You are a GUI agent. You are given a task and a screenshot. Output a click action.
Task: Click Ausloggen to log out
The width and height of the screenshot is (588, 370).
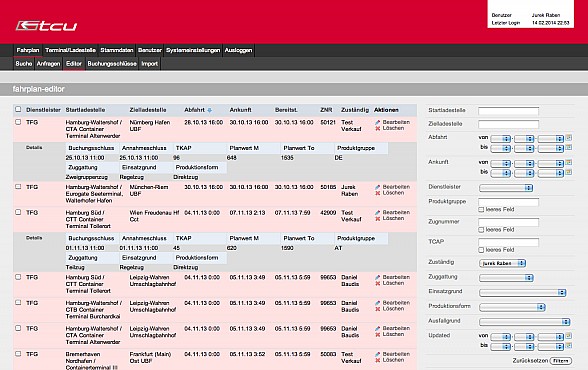tap(238, 50)
